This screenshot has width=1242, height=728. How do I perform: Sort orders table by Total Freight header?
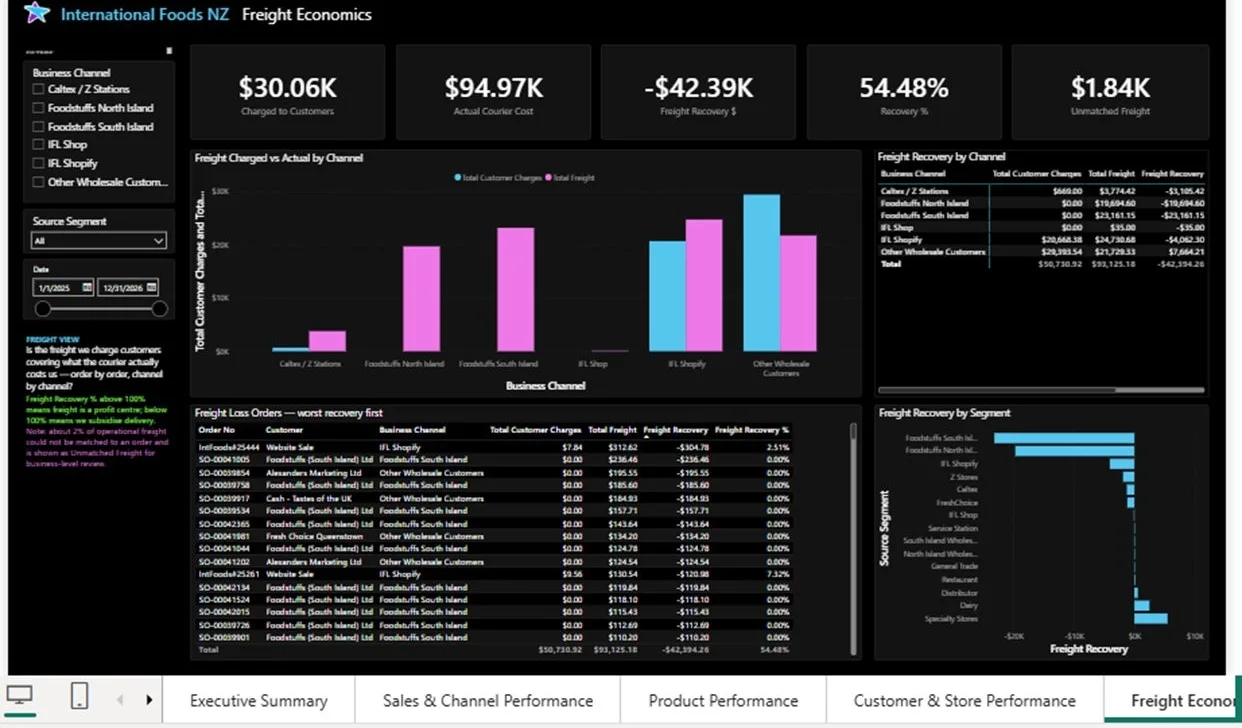pos(612,430)
